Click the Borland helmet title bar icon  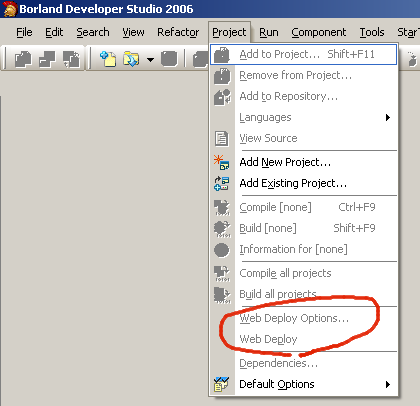click(x=10, y=9)
